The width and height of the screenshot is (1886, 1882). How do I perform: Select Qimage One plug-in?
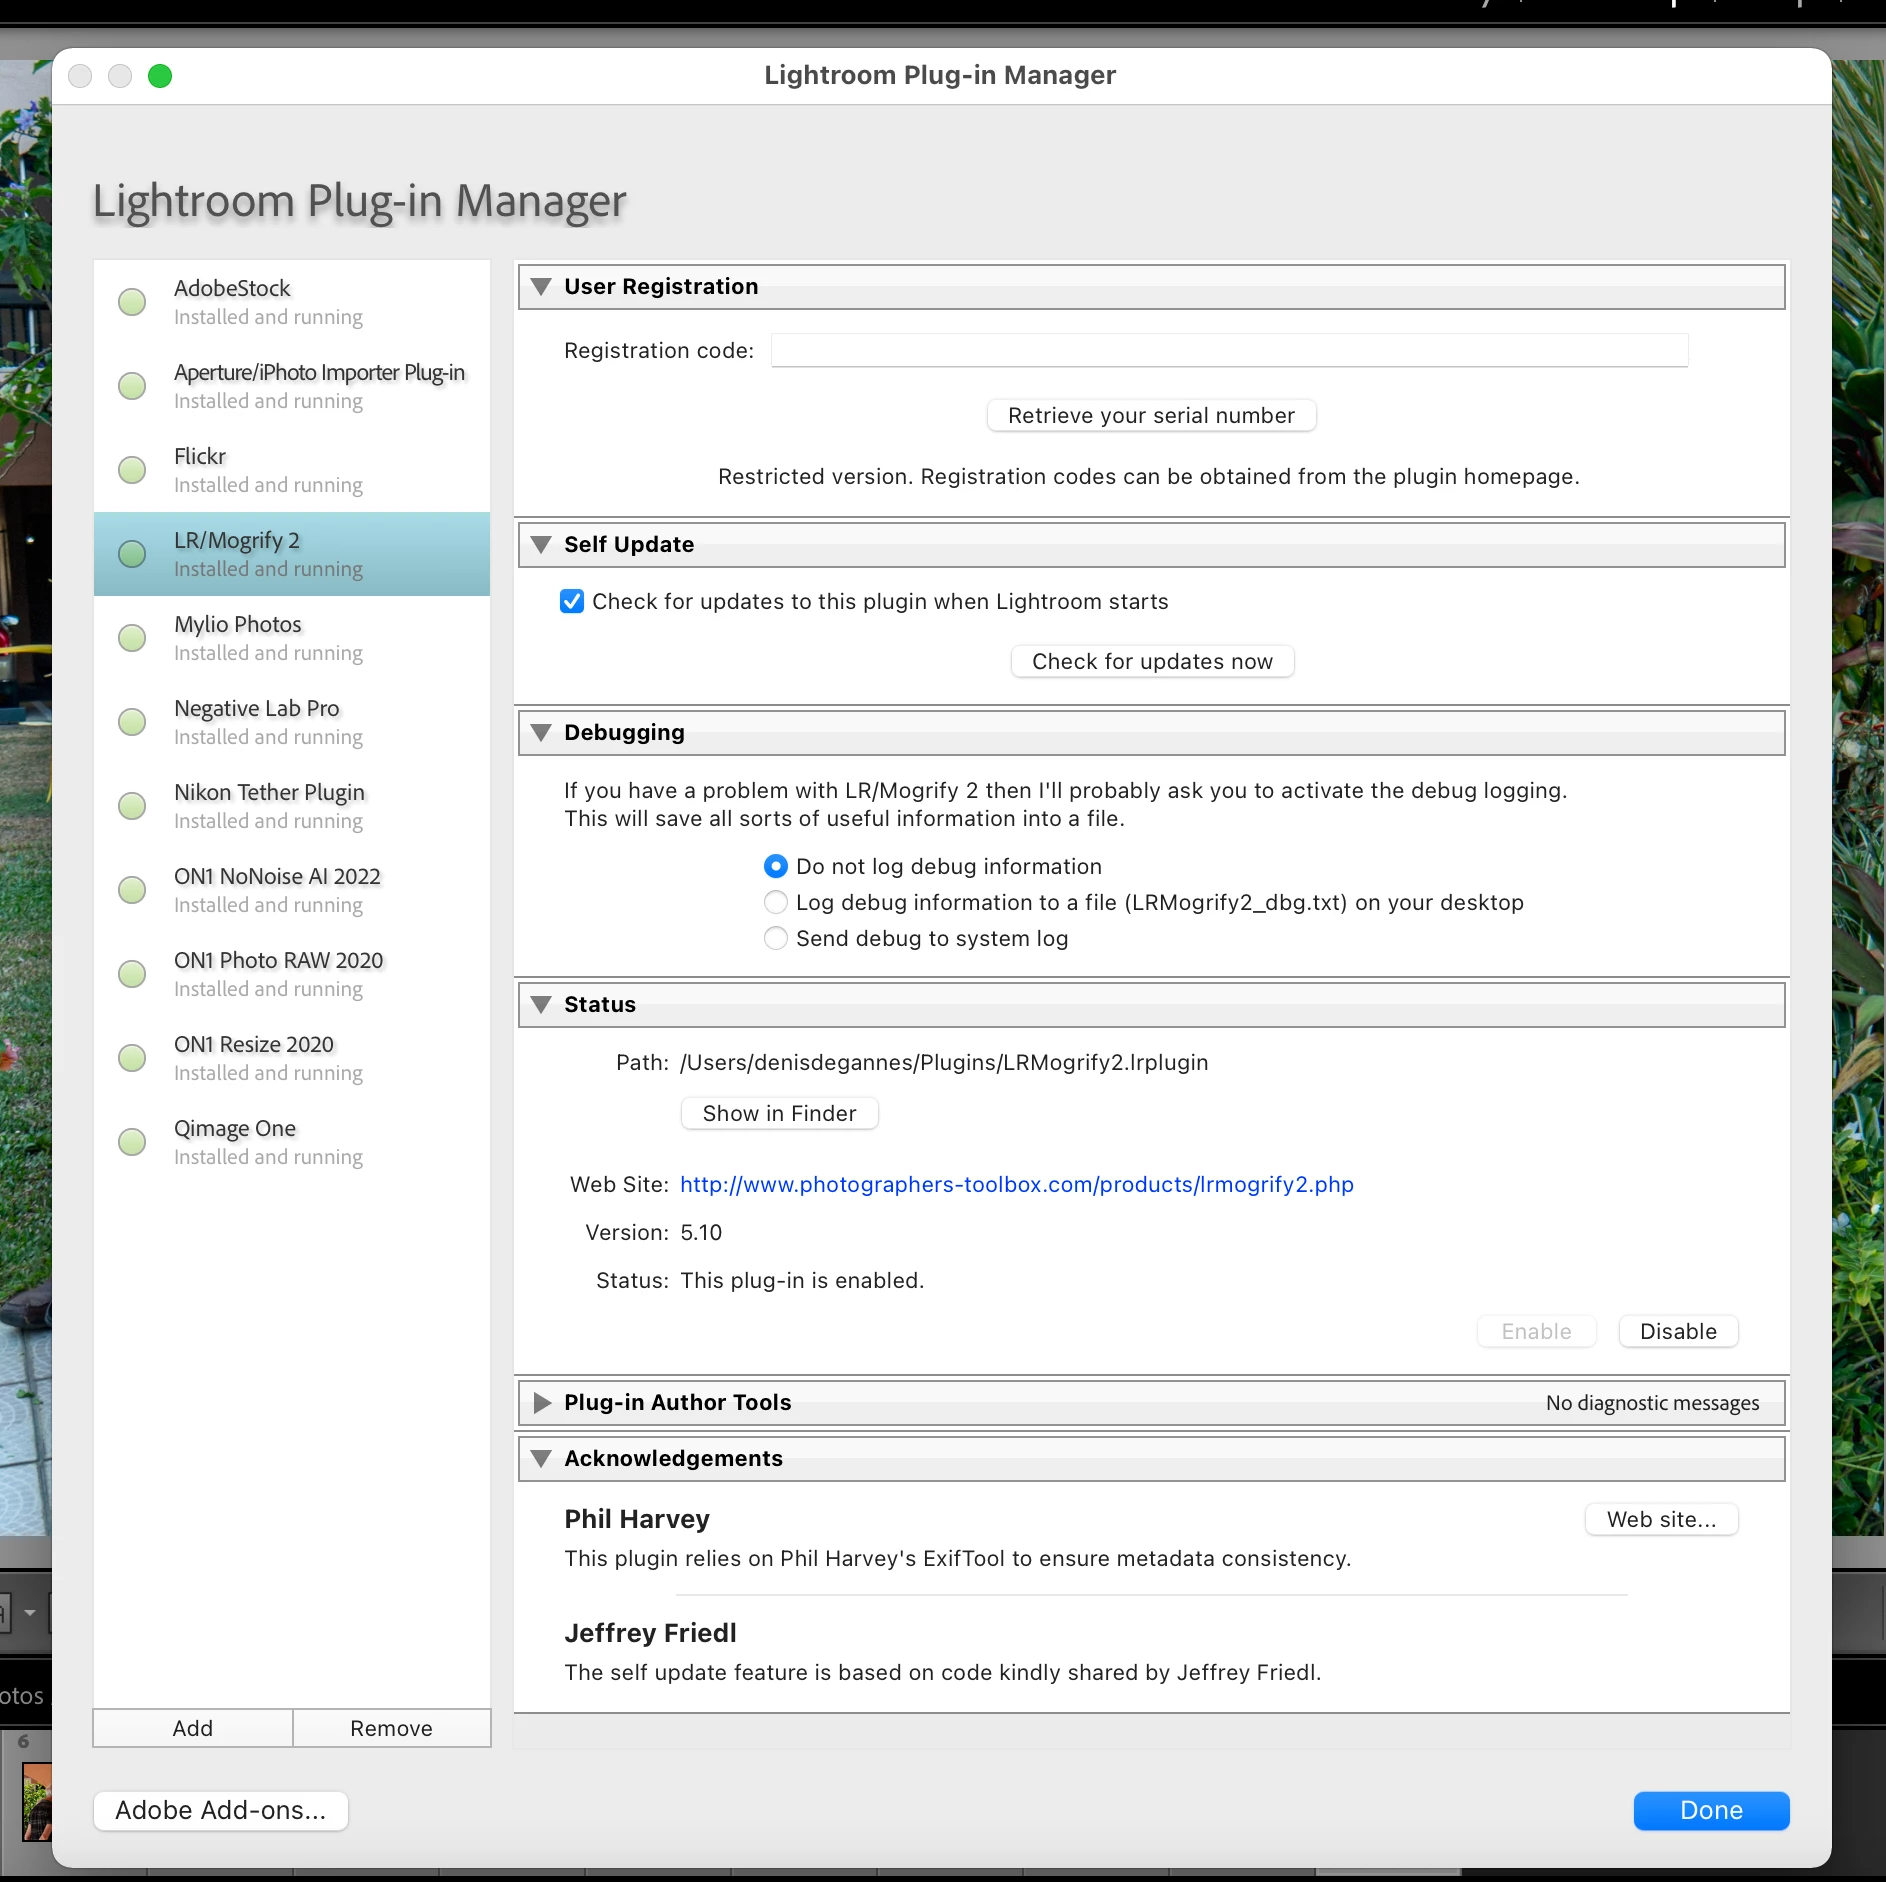[292, 1142]
